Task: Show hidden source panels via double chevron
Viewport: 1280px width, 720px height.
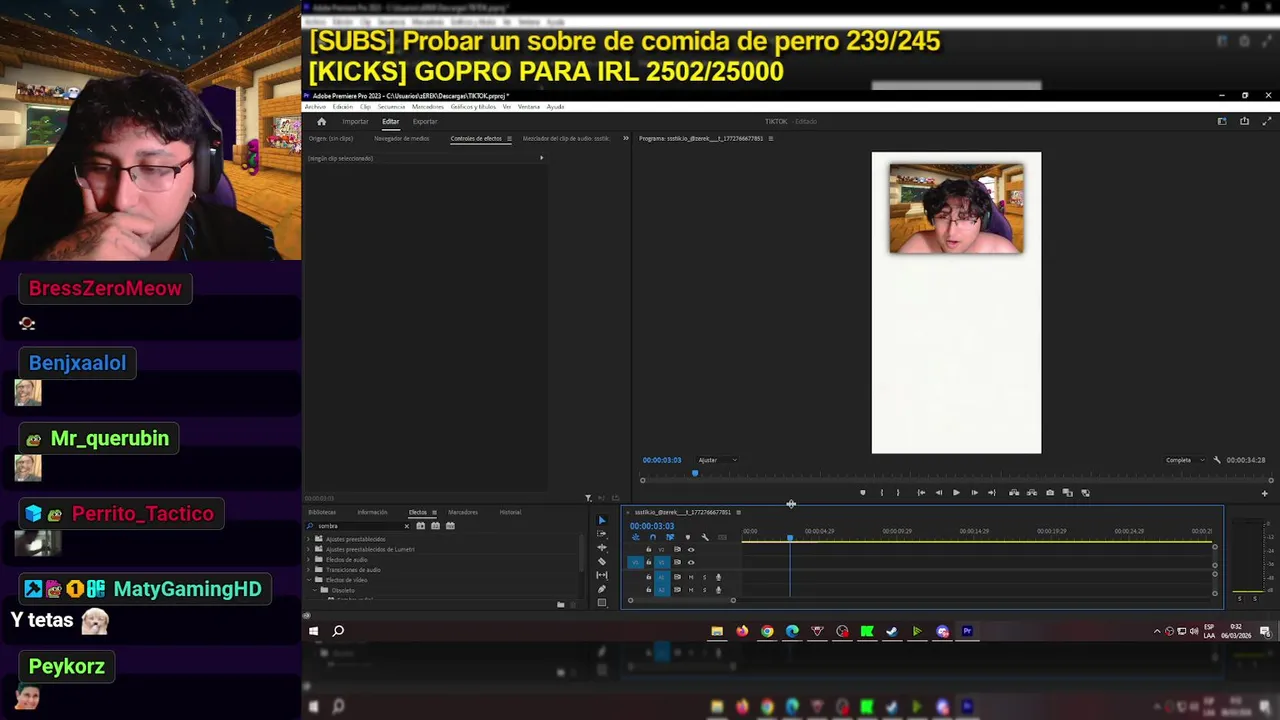Action: 626,138
